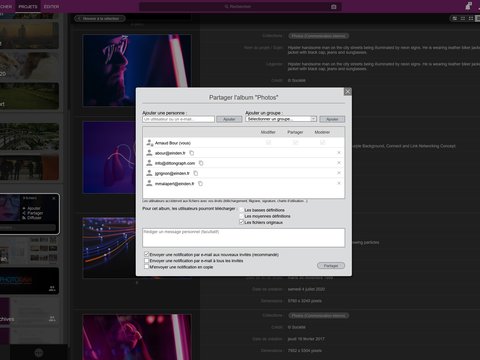The image size is (480, 360).
Task: Open the pink neon photo at the bottom
Action: point(137,337)
